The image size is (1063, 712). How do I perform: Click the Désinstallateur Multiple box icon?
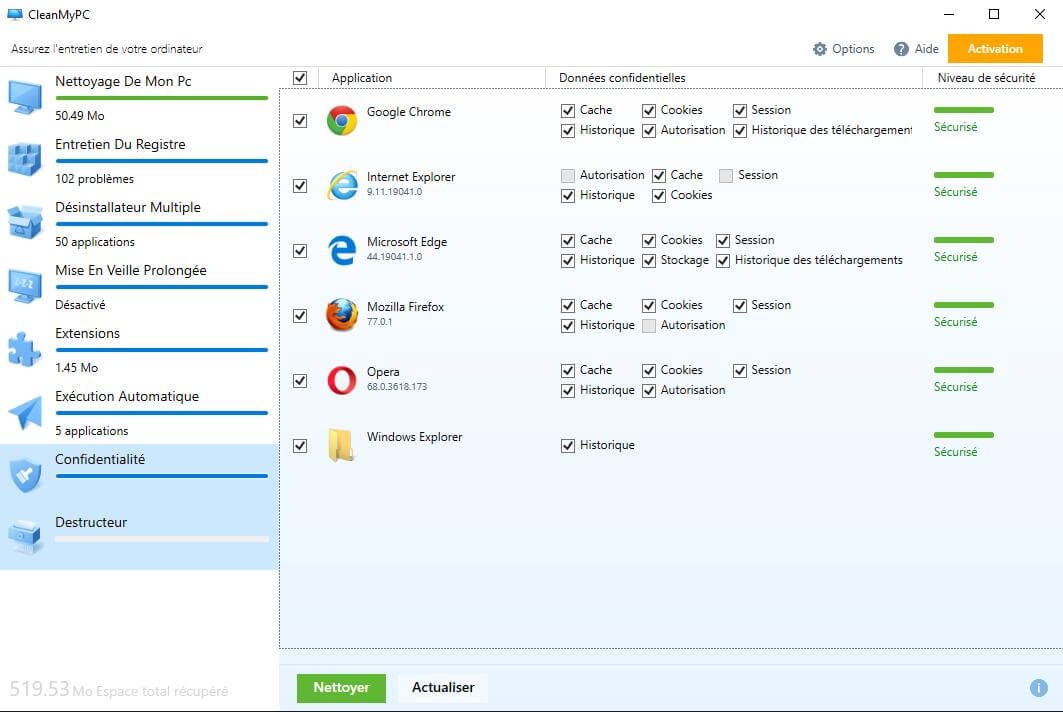pos(25,222)
